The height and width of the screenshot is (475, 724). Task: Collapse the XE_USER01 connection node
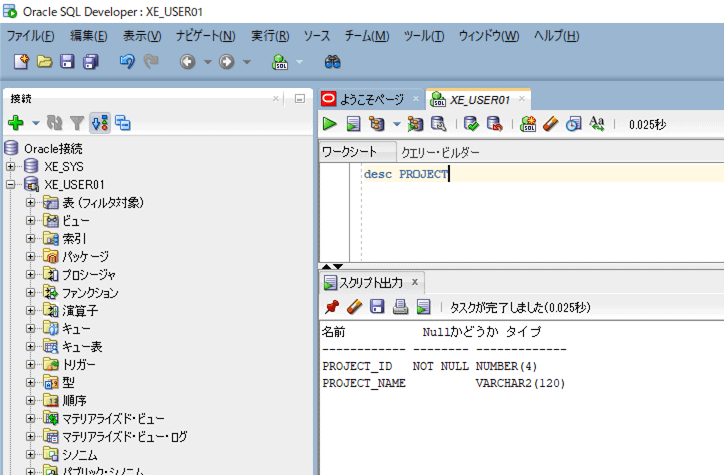coord(11,185)
